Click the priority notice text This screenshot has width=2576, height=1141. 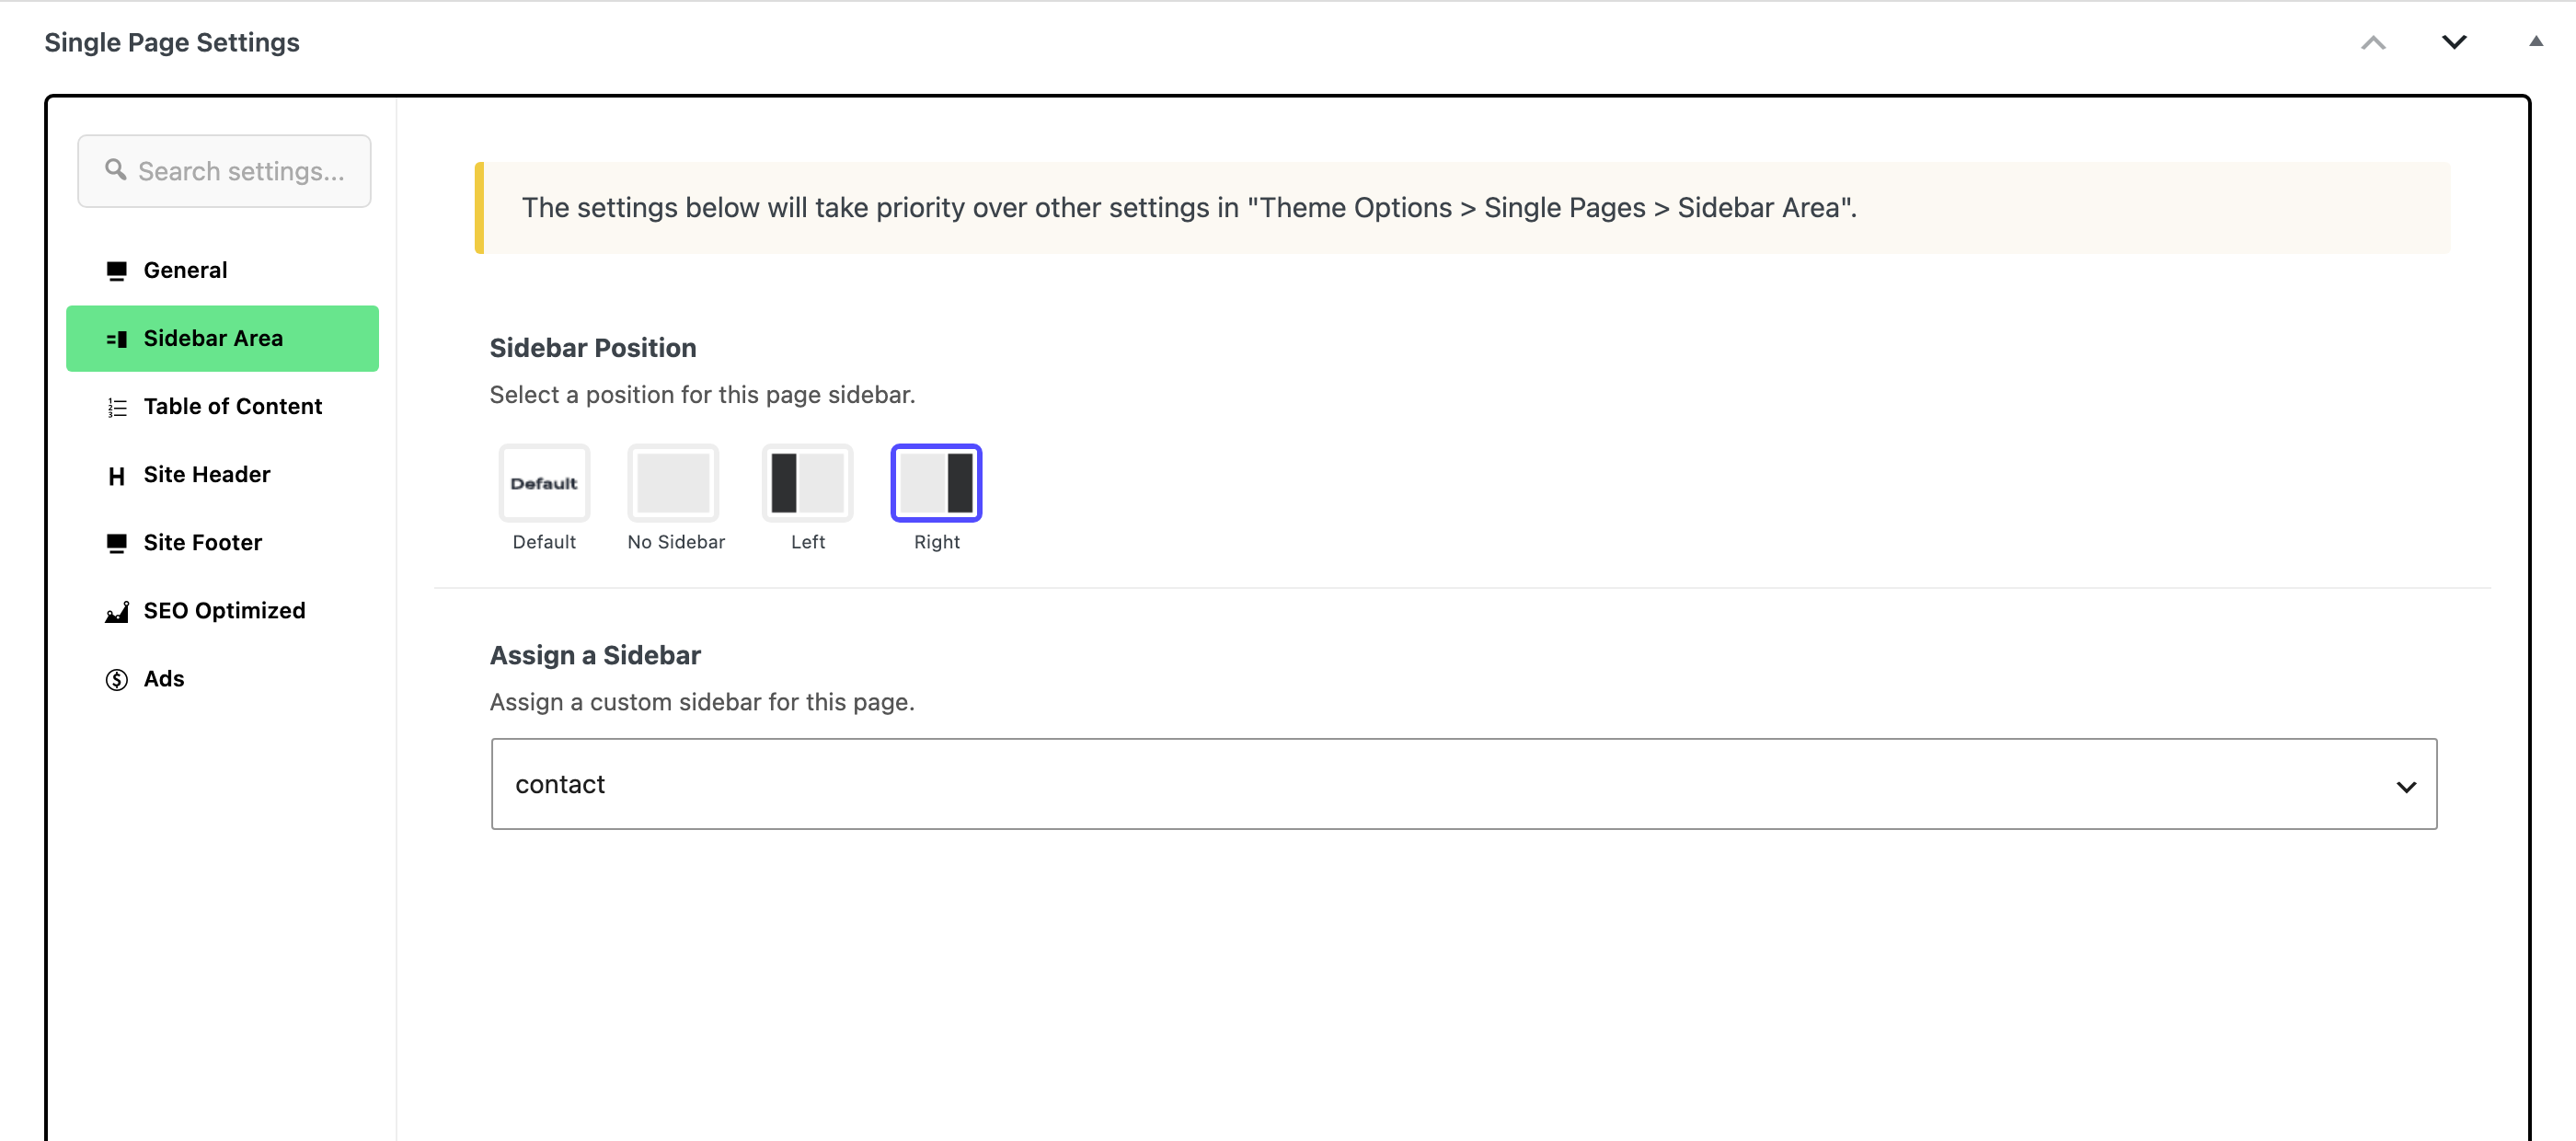point(1189,208)
